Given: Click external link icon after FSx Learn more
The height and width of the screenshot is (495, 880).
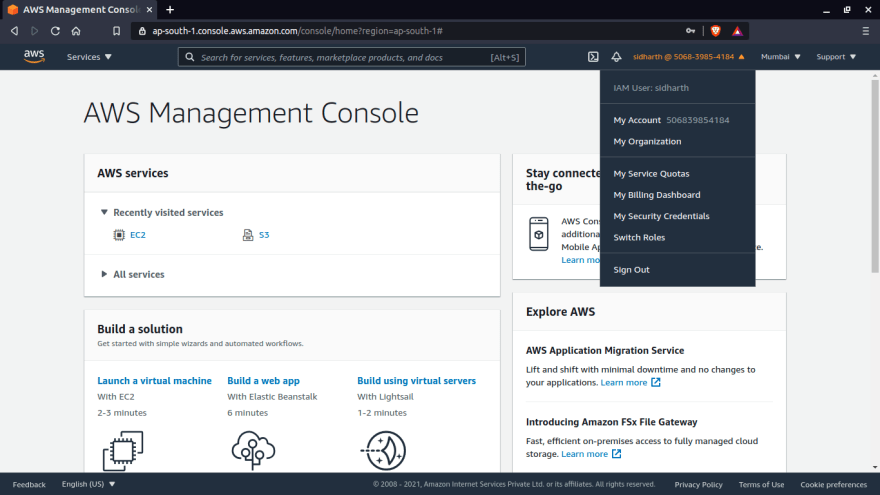Looking at the screenshot, I should [616, 453].
